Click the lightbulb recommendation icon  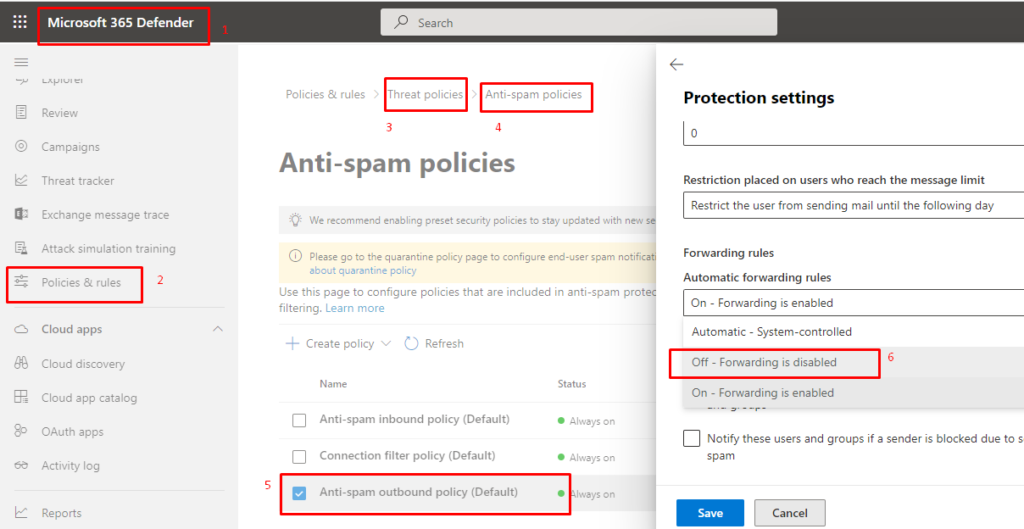(x=296, y=220)
